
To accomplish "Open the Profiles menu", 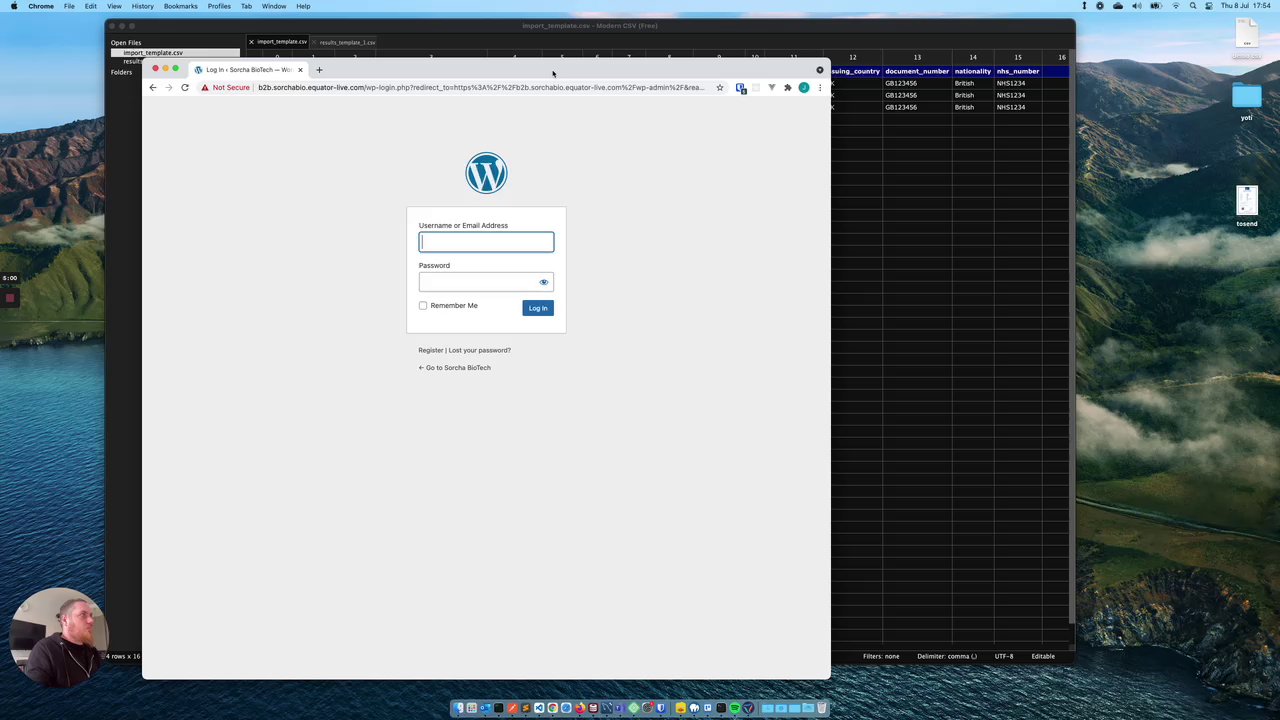I will pos(219,6).
